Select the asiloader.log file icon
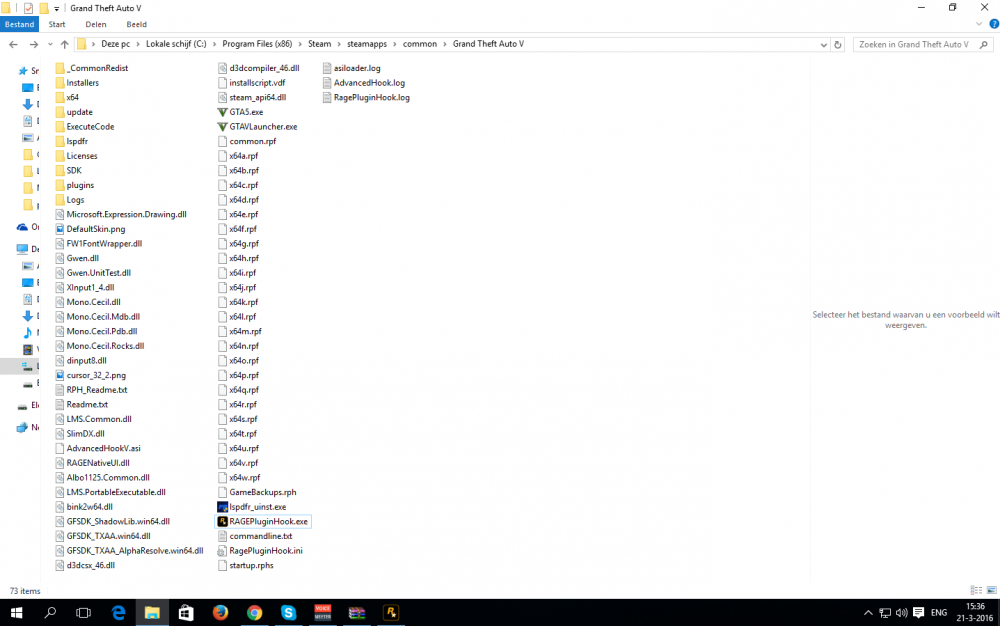Image resolution: width=1000 pixels, height=626 pixels. coord(327,68)
